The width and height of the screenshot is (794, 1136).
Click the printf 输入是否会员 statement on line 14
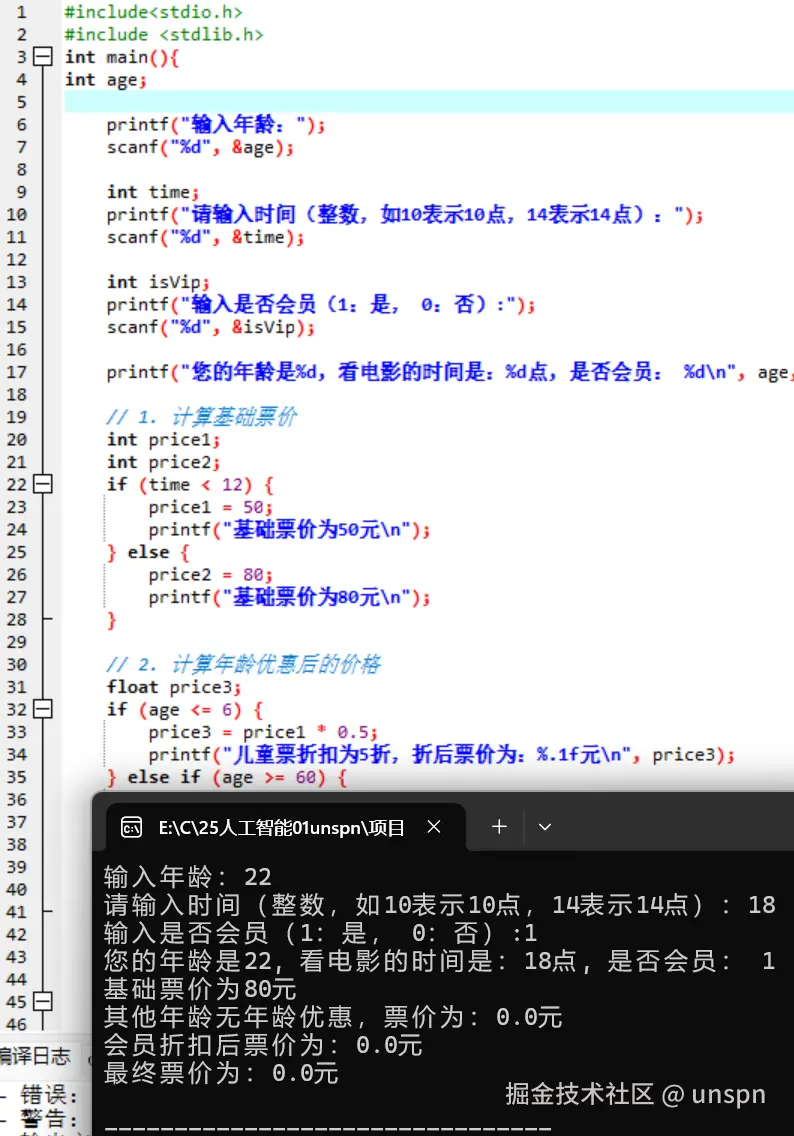click(321, 304)
